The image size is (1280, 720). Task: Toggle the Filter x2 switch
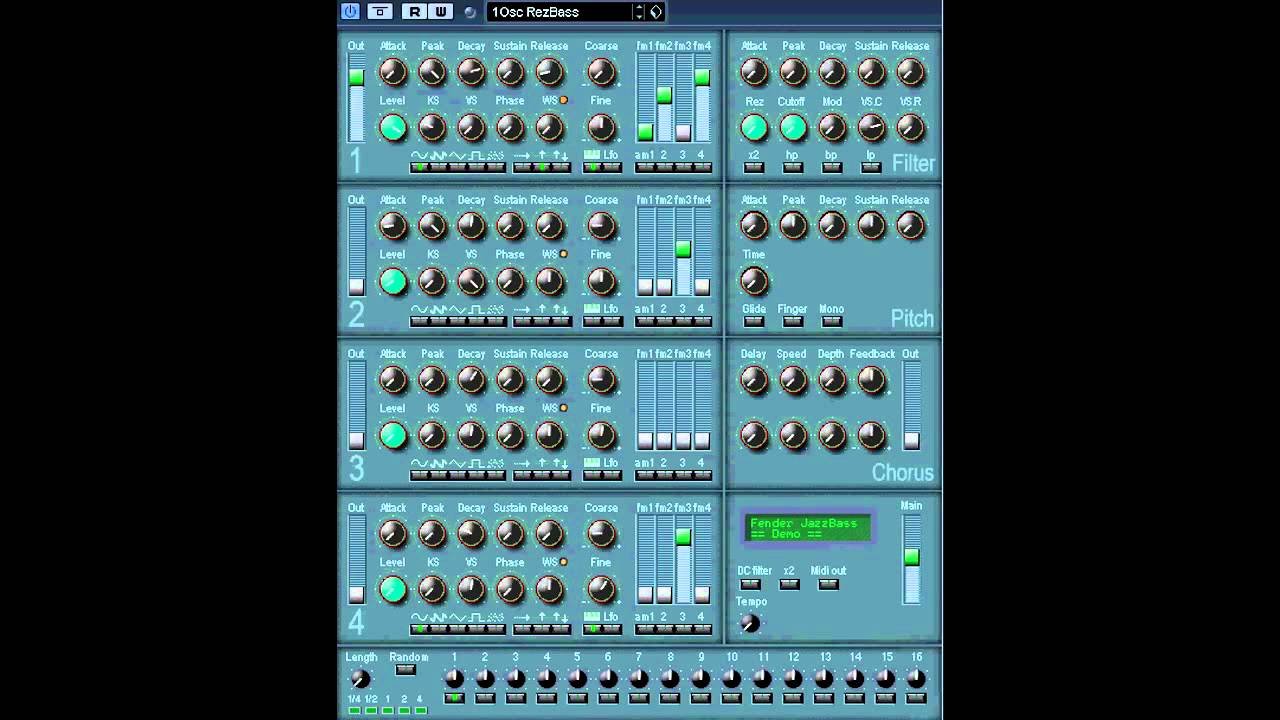(x=754, y=167)
